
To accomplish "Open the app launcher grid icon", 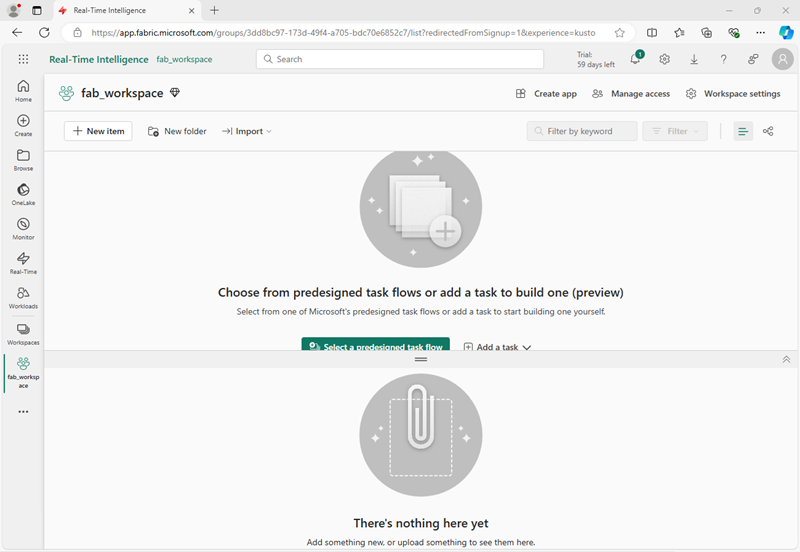I will tap(23, 59).
